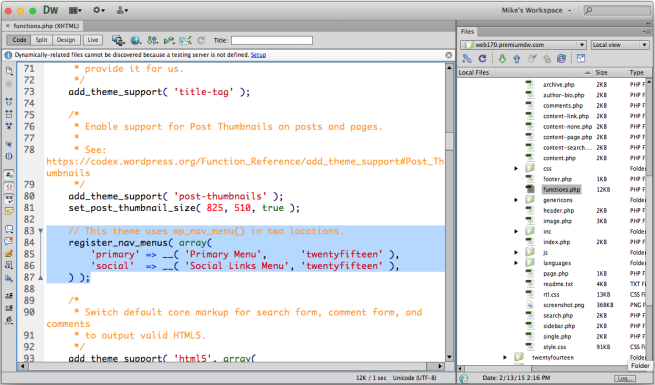655x385 pixels.
Task: Select the Files panel tab
Action: [x=467, y=32]
